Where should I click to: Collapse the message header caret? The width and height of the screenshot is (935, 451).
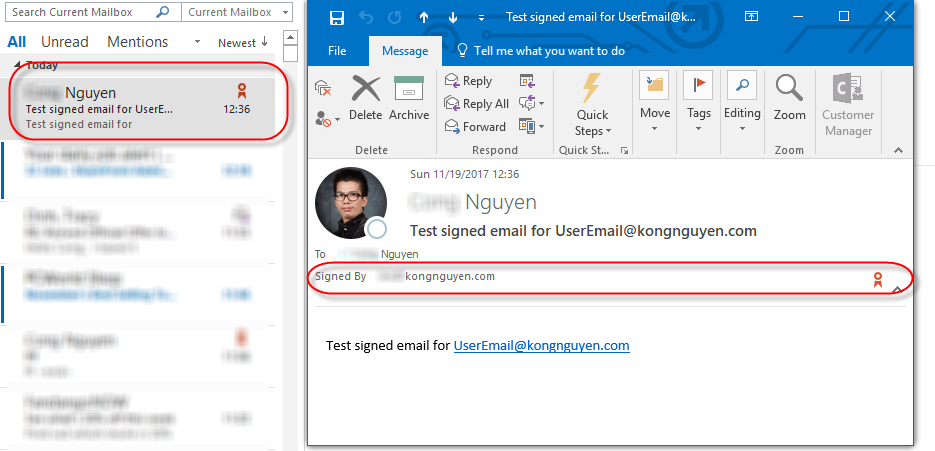pyautogui.click(x=896, y=289)
